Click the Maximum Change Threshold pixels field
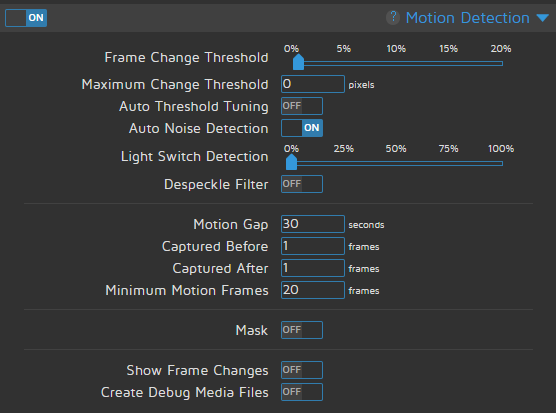Viewport: 556px width, 413px height. [x=313, y=84]
